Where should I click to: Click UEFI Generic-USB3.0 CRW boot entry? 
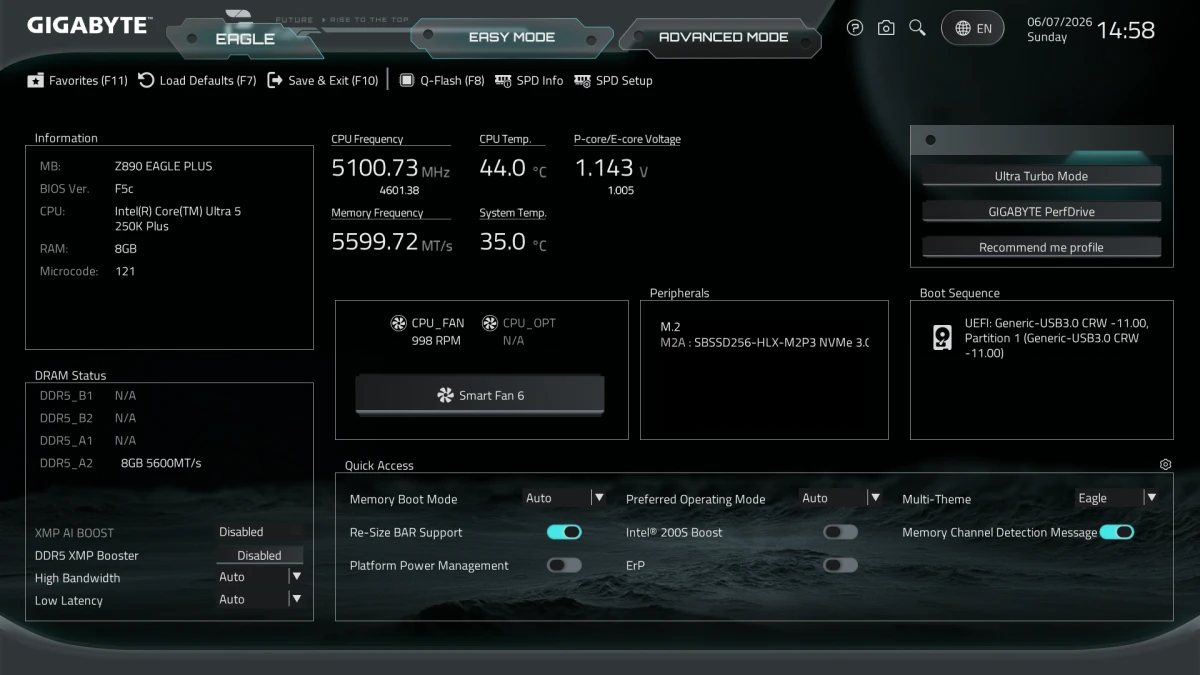coord(1057,338)
